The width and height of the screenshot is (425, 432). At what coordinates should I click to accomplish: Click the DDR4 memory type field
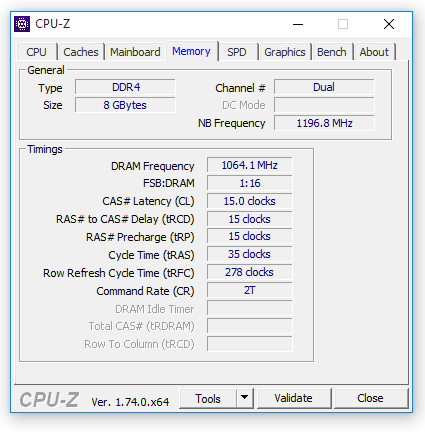tap(125, 87)
